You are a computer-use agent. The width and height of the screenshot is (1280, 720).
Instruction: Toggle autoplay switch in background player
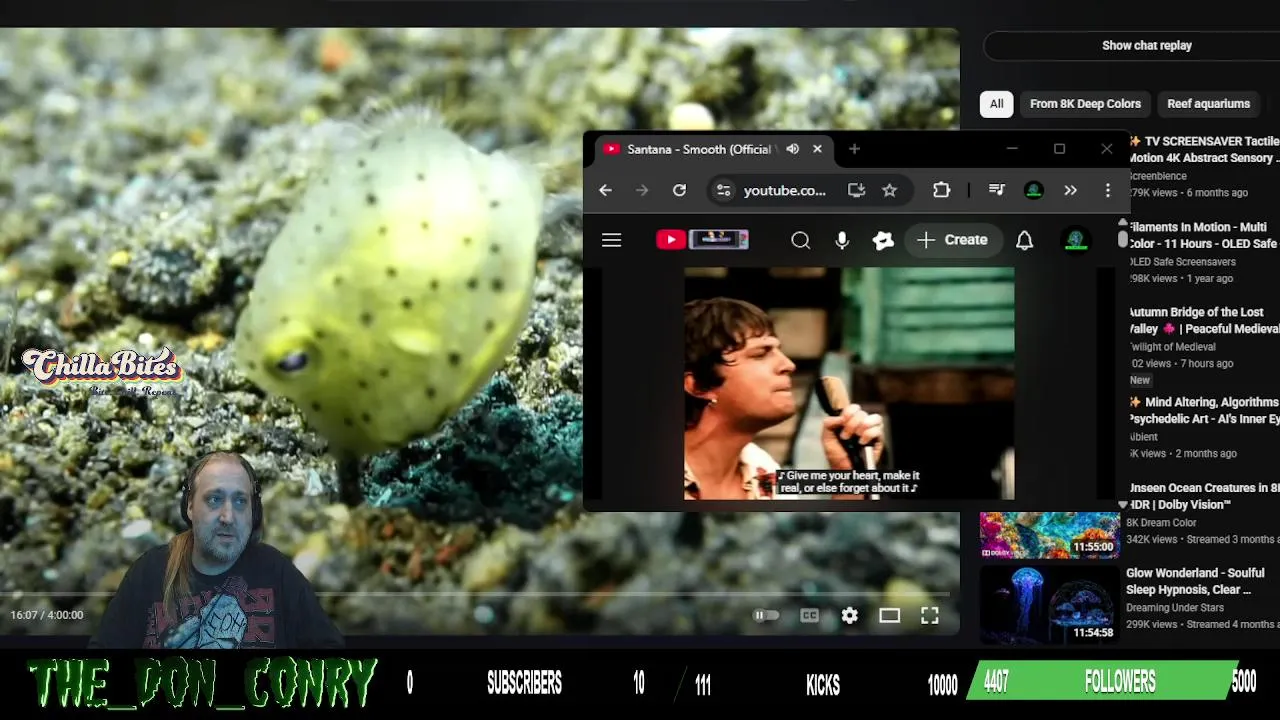pos(765,616)
